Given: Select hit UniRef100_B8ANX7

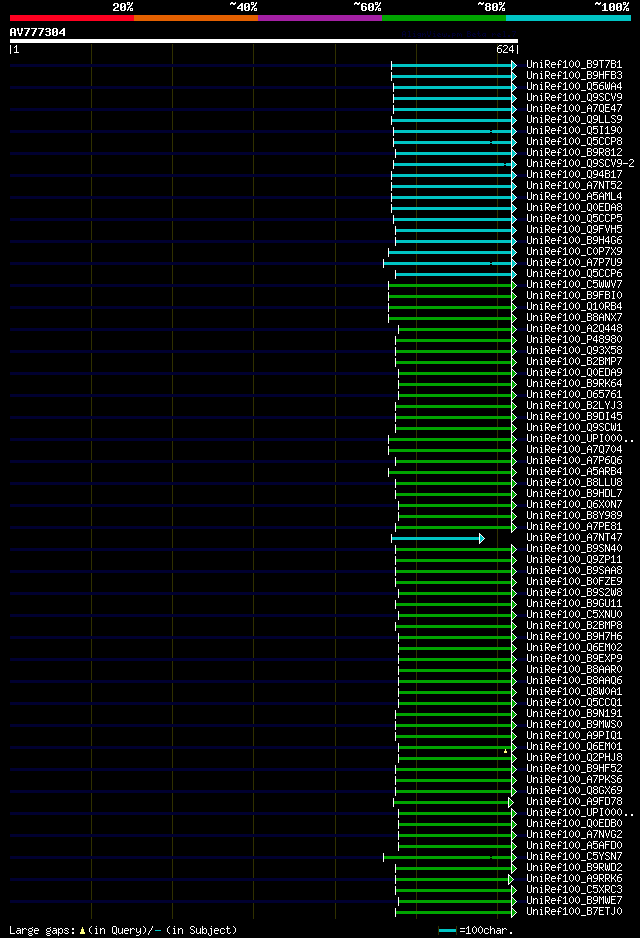Looking at the screenshot, I should tap(574, 318).
